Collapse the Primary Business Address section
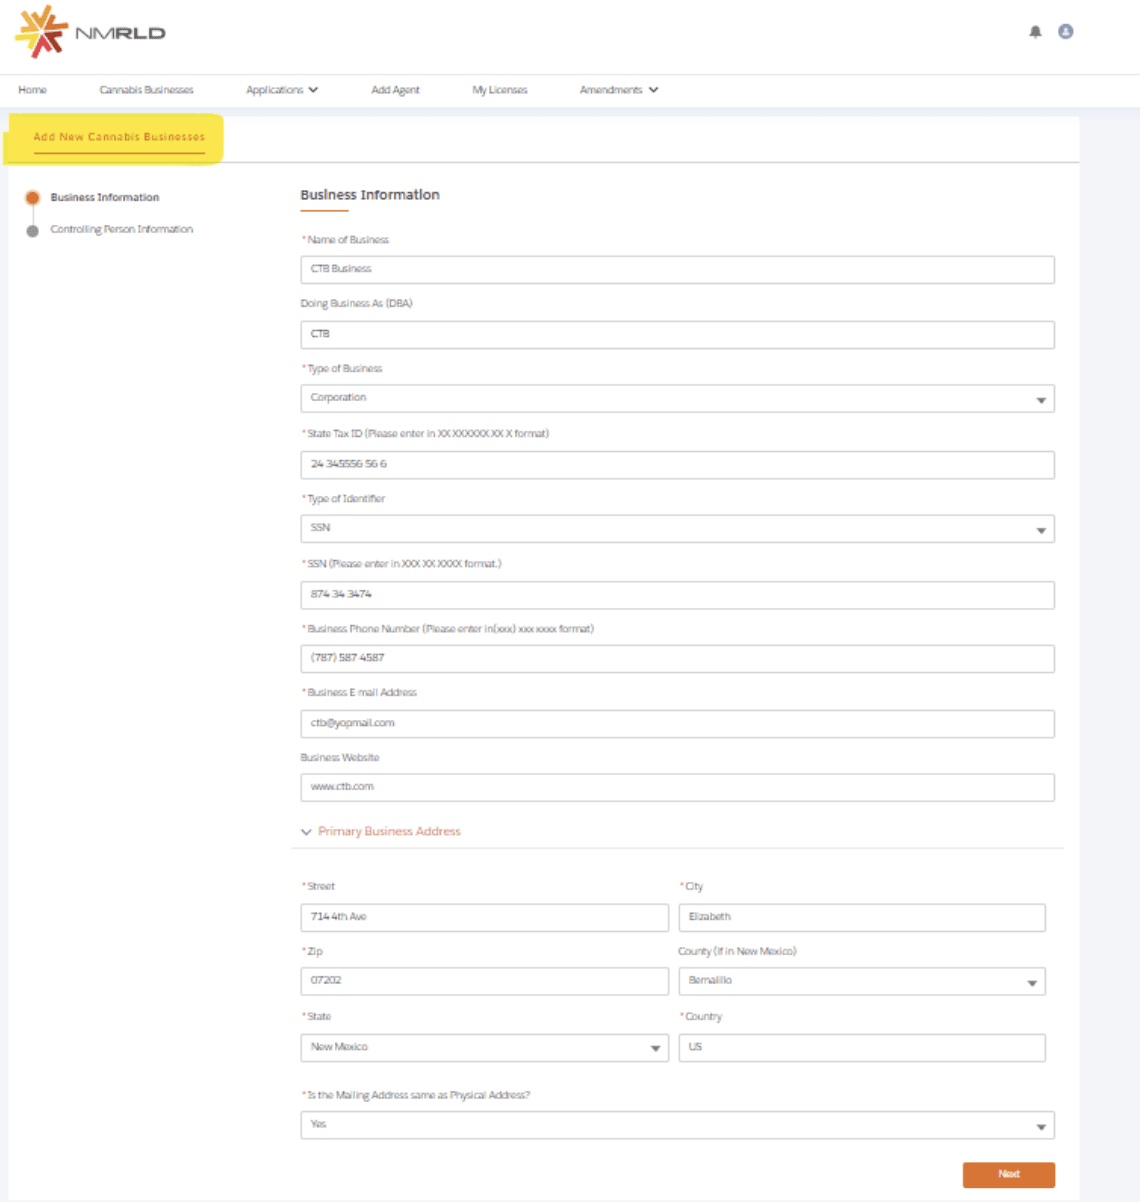Image resolution: width=1140 pixels, height=1202 pixels. pyautogui.click(x=380, y=832)
